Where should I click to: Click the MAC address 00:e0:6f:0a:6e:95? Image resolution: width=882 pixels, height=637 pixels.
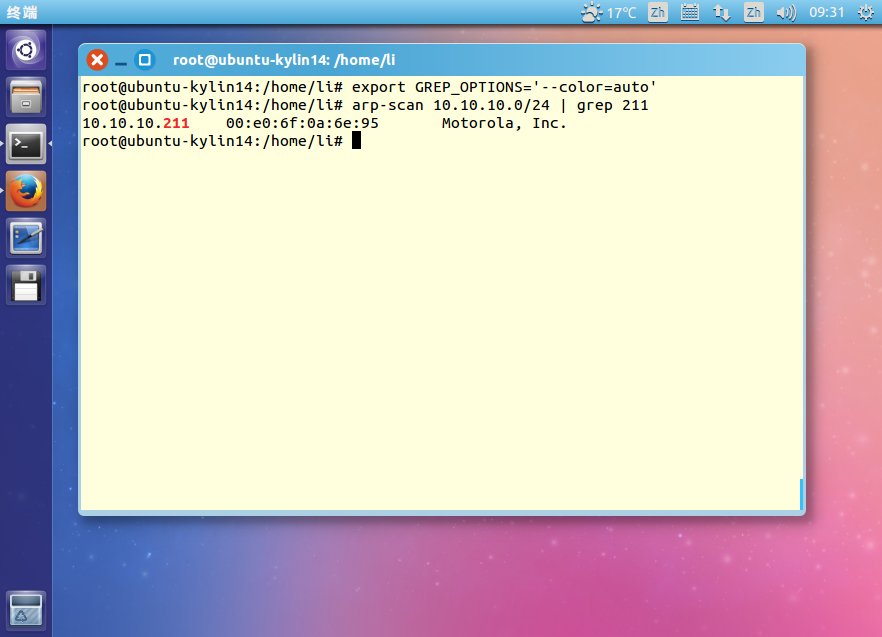coord(303,123)
